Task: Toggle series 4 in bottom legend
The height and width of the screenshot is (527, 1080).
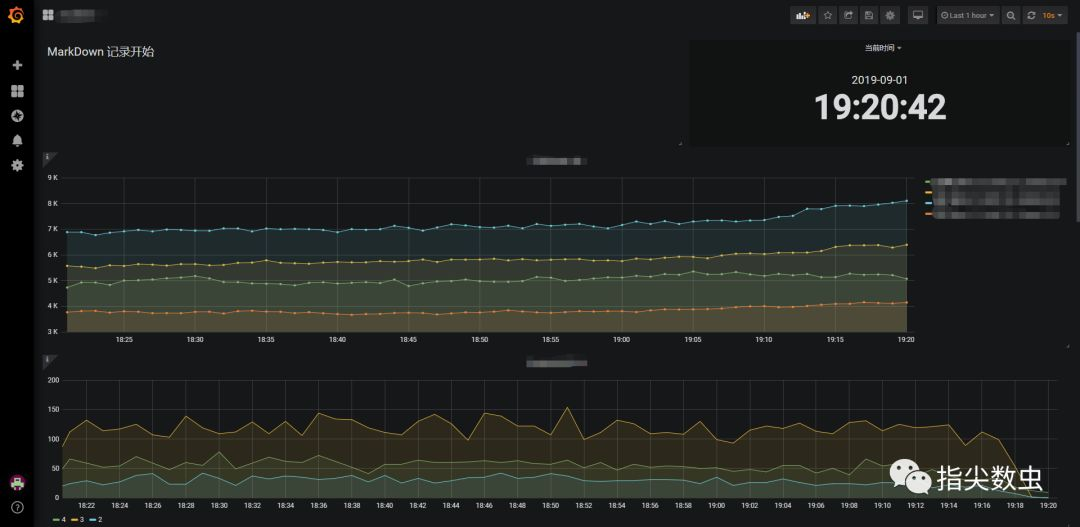Action: [58, 519]
